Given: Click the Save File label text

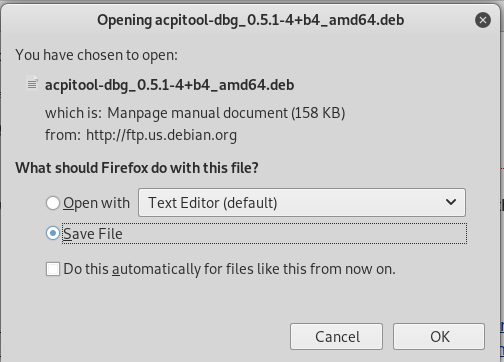Looking at the screenshot, I should (x=93, y=234).
